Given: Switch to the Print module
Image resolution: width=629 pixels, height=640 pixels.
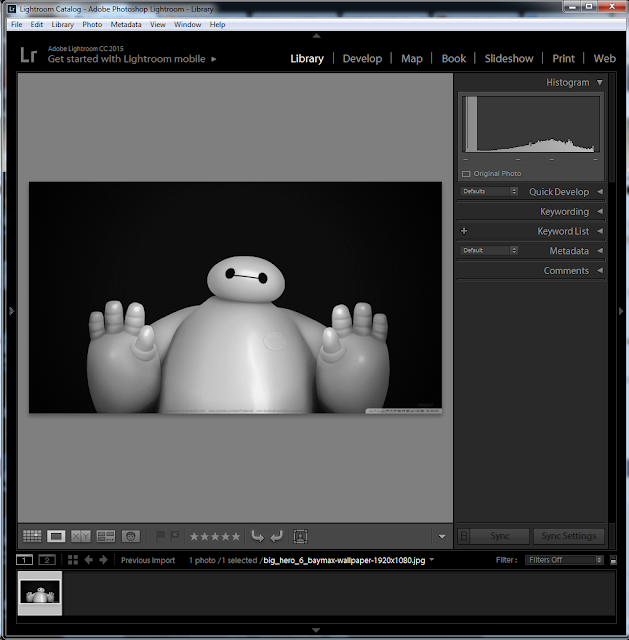Looking at the screenshot, I should pyautogui.click(x=563, y=59).
